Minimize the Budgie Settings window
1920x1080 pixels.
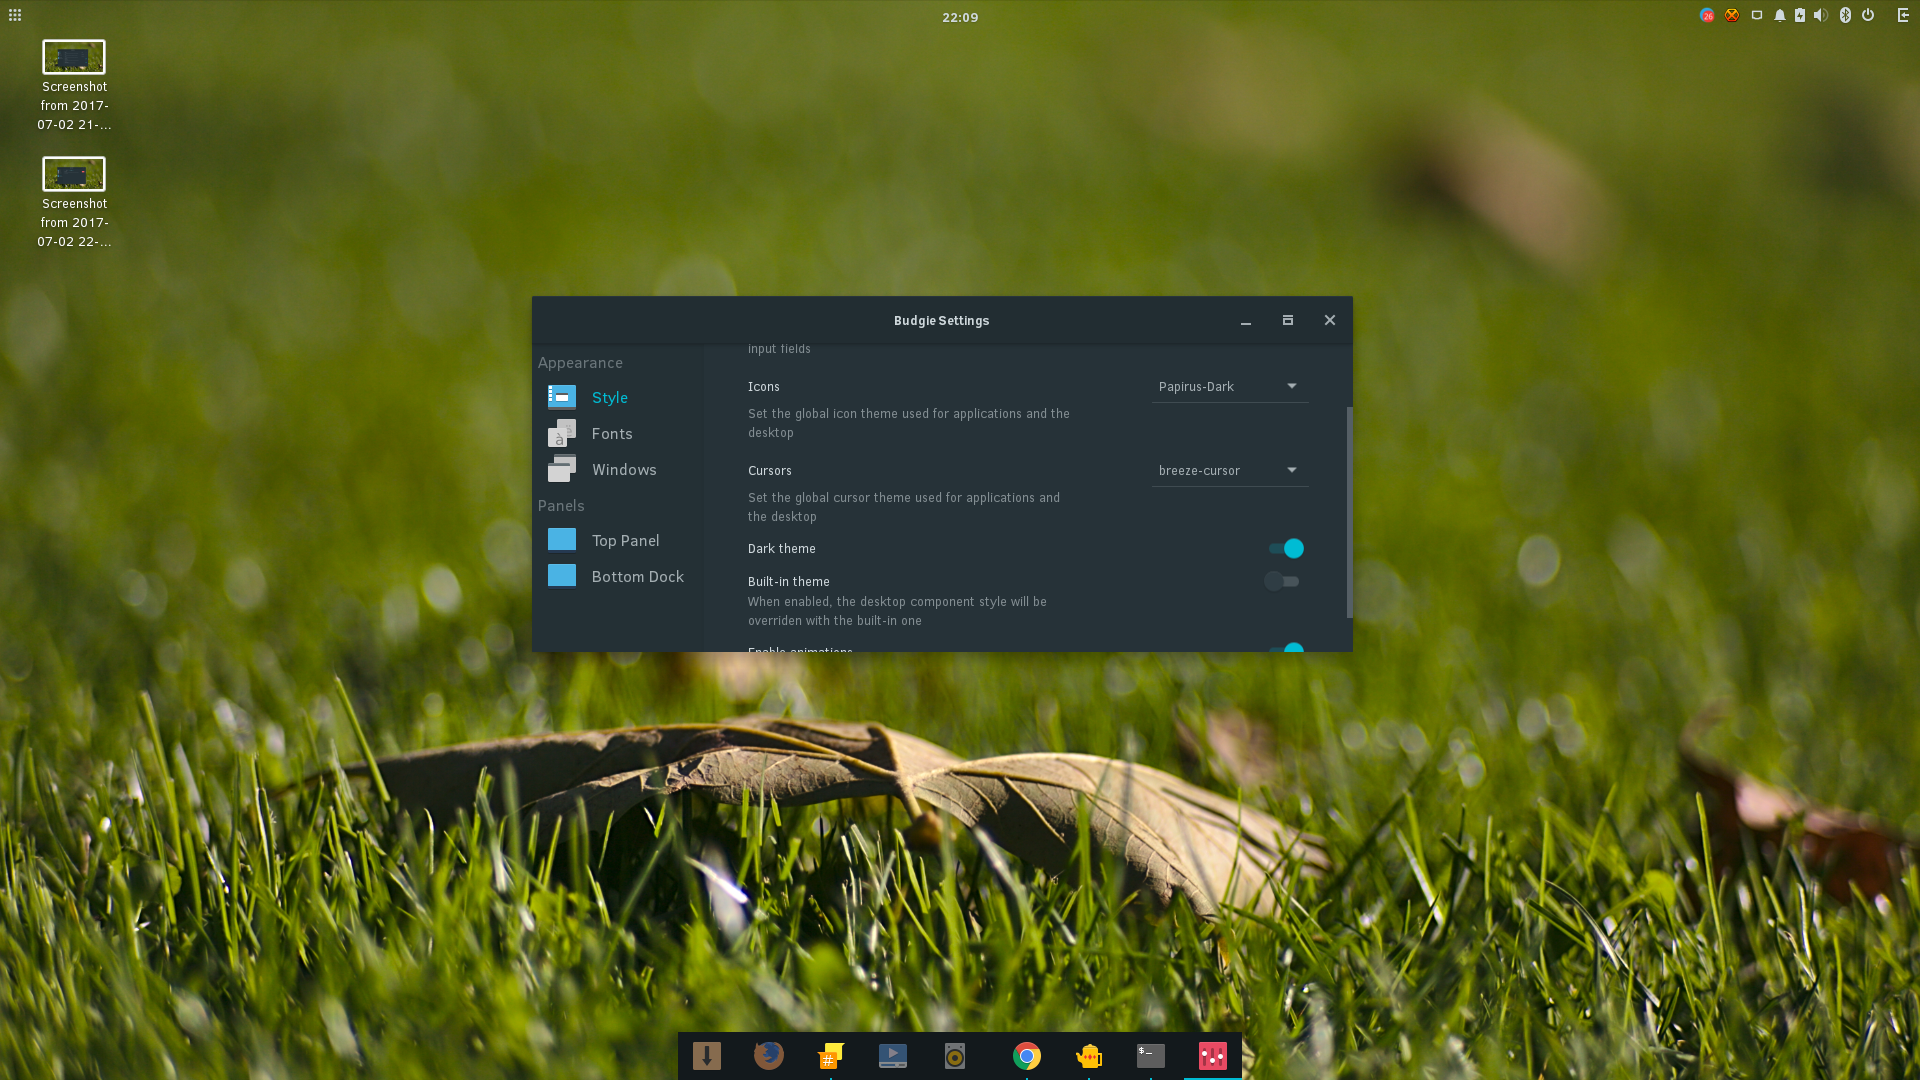click(1246, 321)
